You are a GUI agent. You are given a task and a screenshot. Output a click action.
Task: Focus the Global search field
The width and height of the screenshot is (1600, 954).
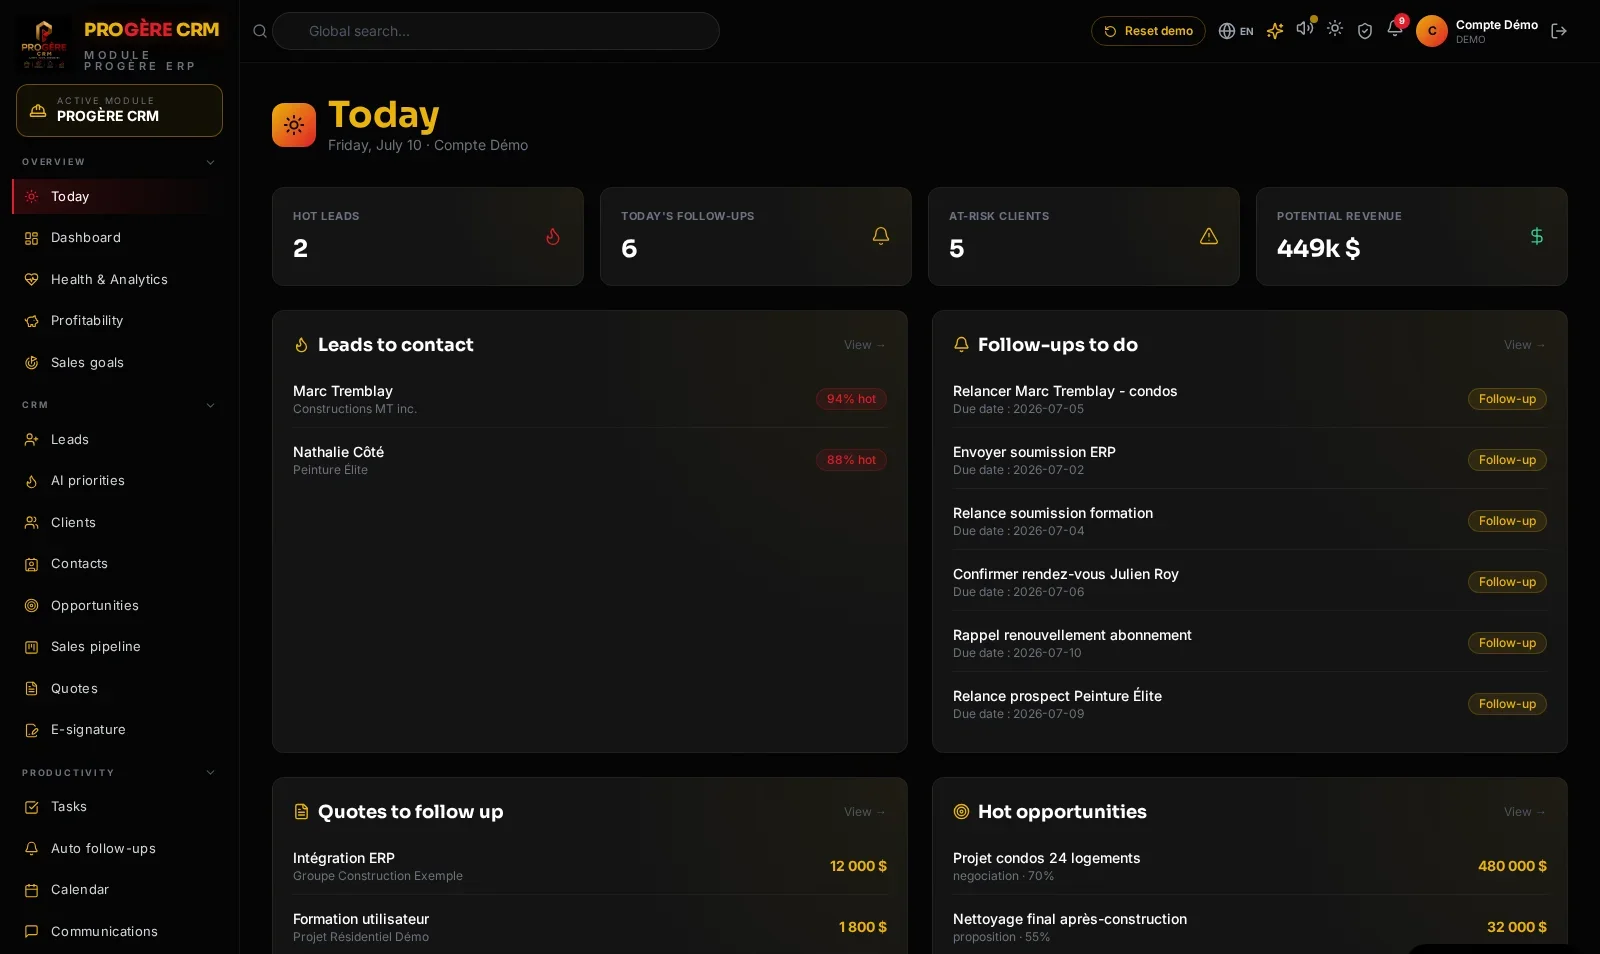(495, 31)
